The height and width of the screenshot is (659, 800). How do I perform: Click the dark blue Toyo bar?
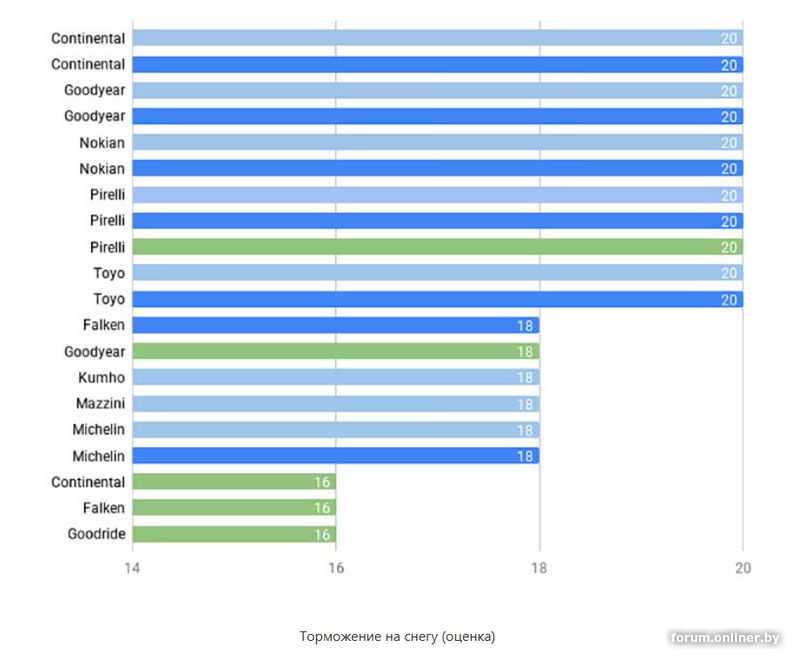coord(437,299)
